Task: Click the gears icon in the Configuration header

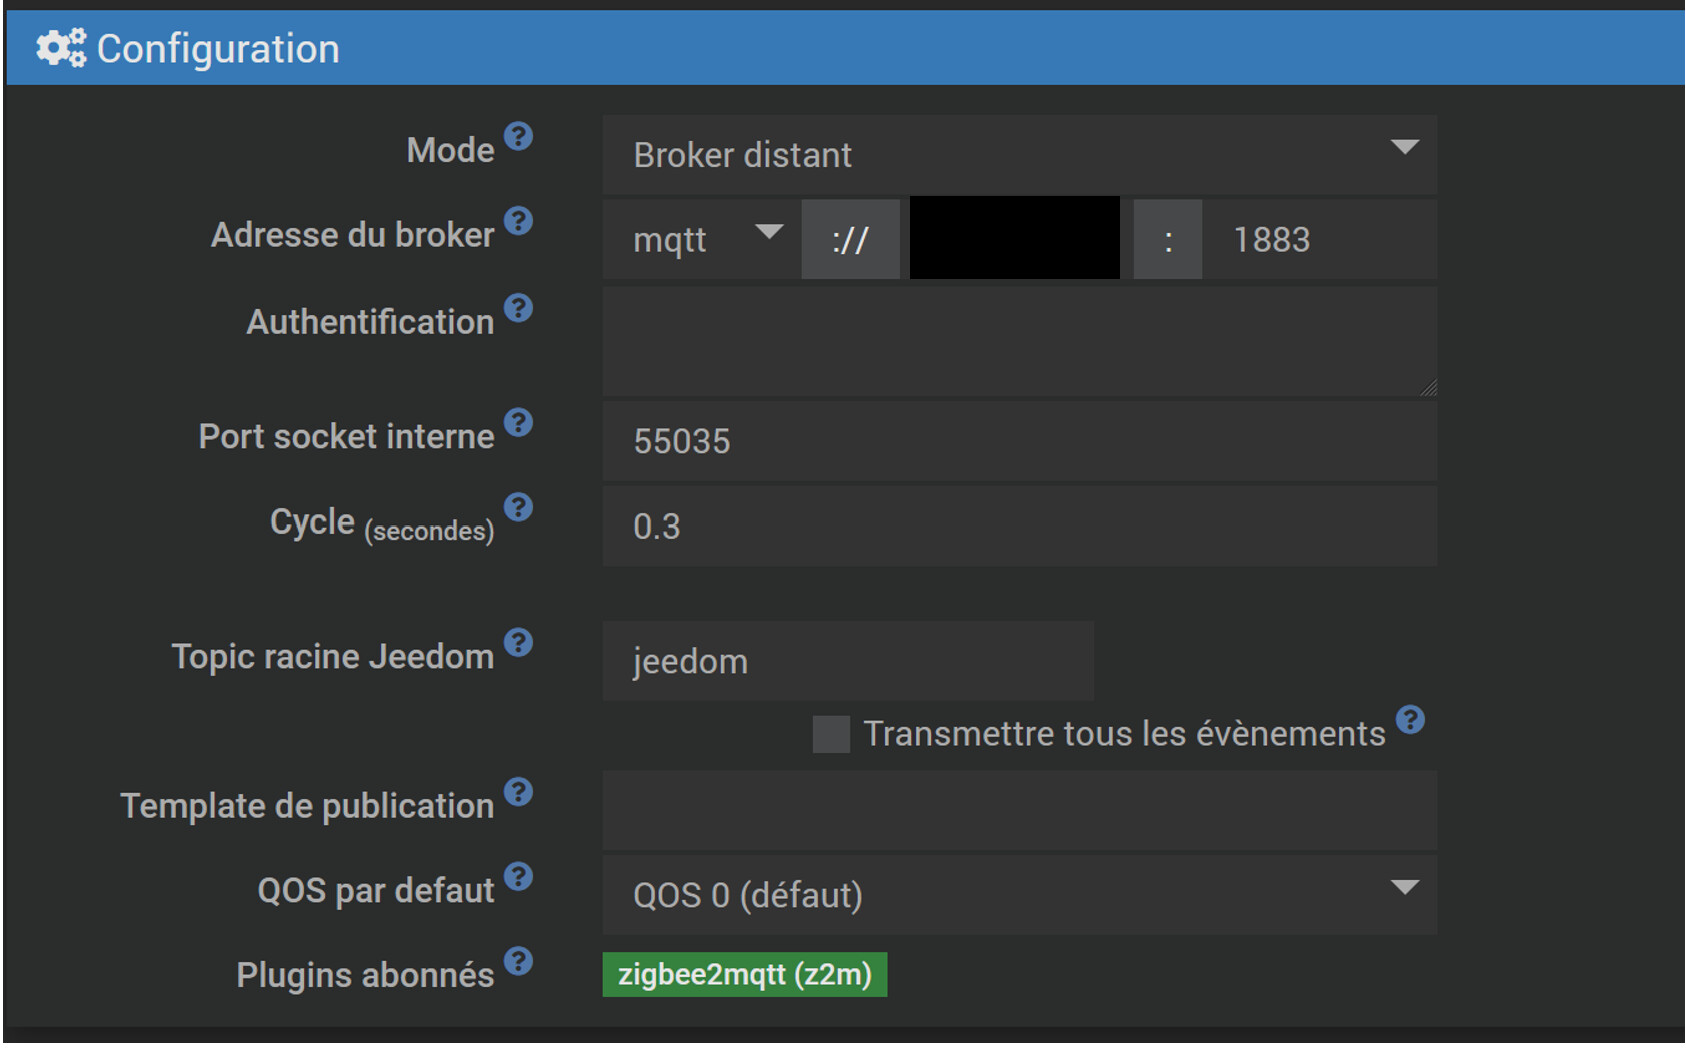Action: click(60, 47)
